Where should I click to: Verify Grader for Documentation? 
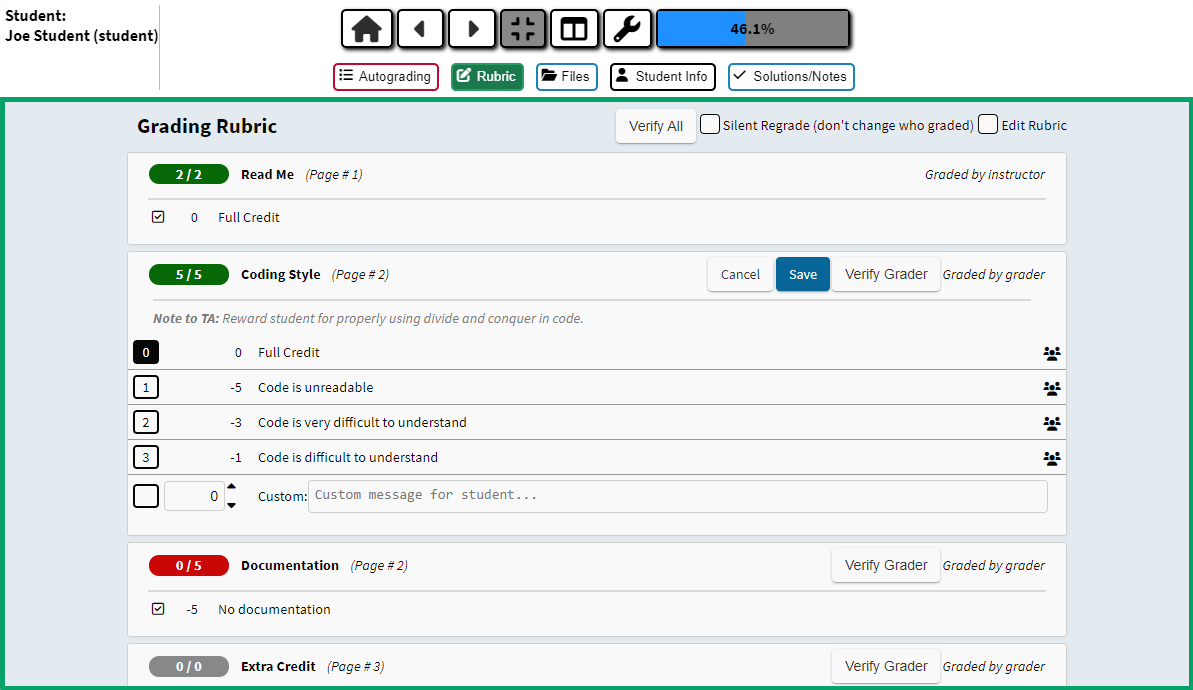(886, 565)
